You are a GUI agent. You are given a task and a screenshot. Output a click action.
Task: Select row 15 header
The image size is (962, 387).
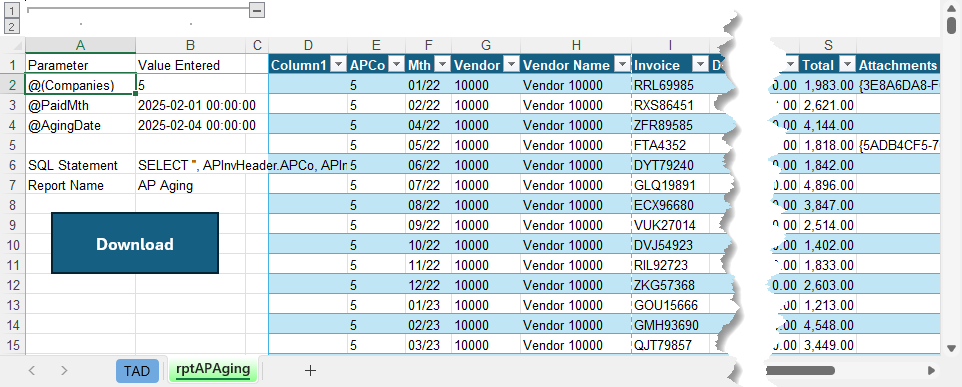click(13, 345)
